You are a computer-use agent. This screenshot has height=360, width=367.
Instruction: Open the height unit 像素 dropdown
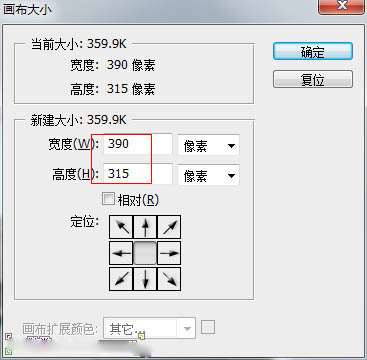coord(209,175)
